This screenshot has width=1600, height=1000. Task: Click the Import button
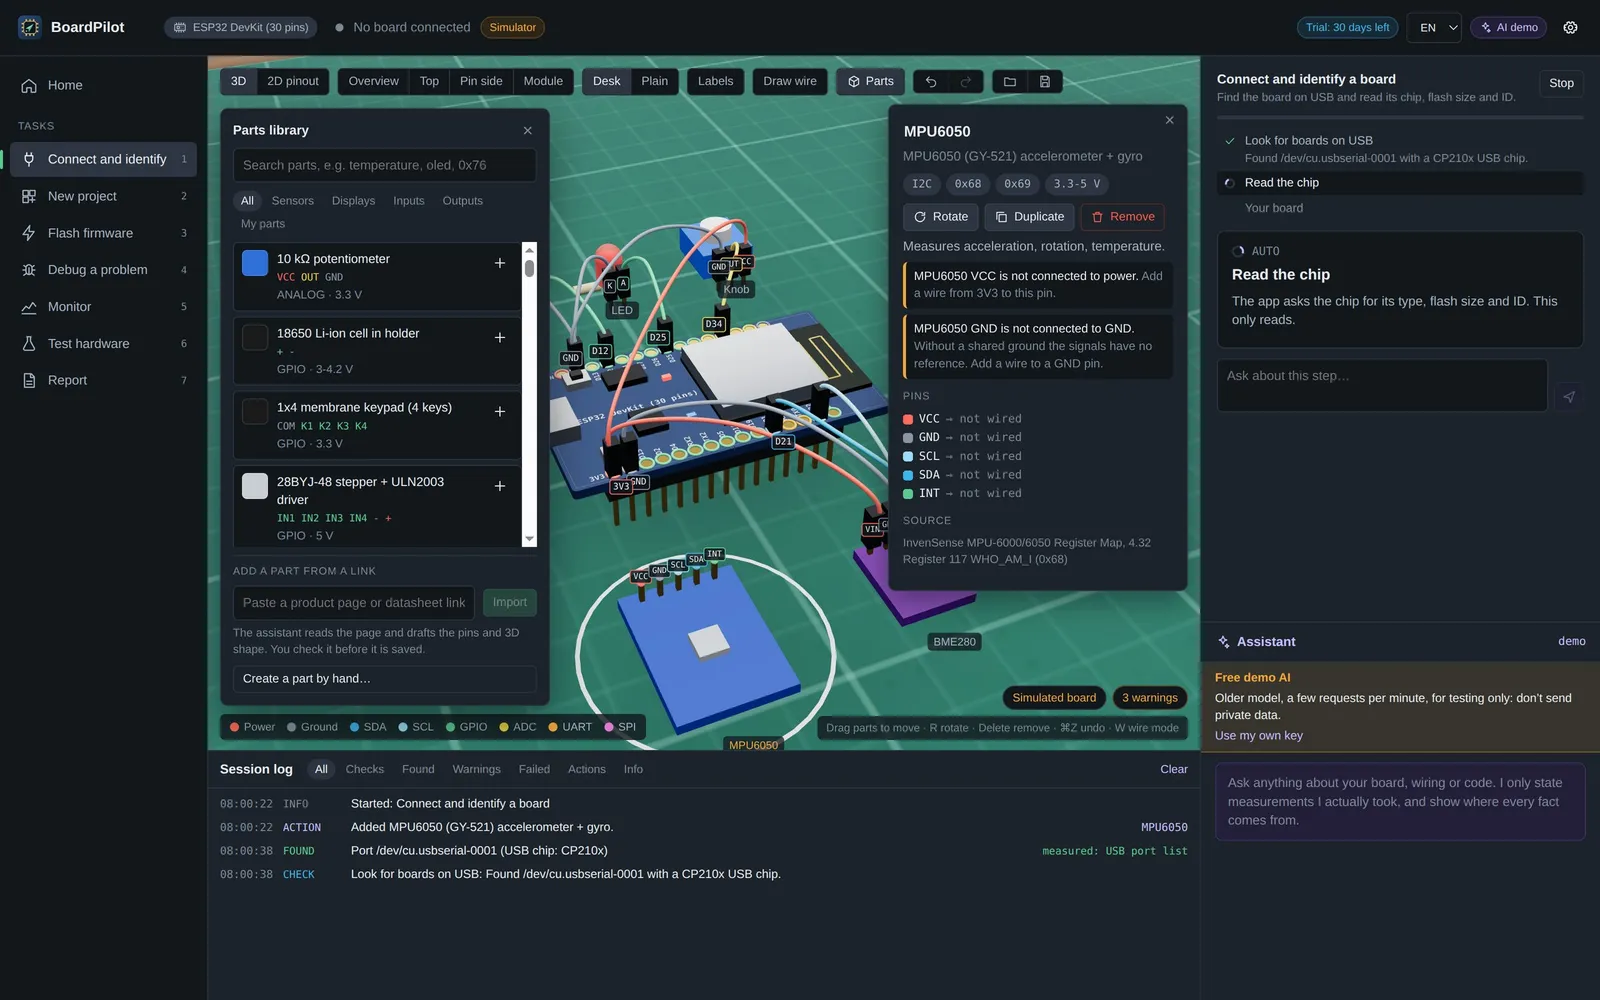coord(509,603)
